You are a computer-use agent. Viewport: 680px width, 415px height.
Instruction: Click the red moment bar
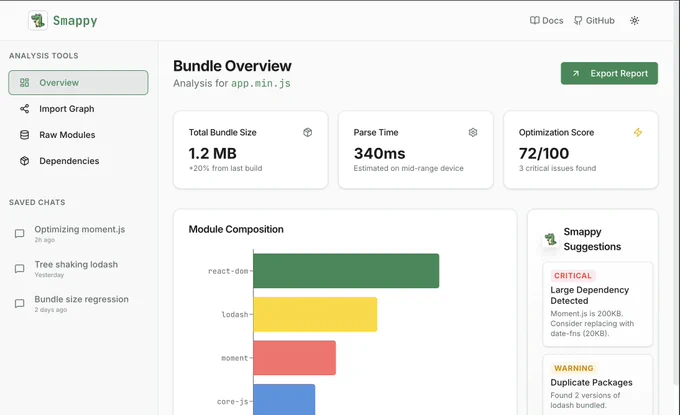pos(294,358)
